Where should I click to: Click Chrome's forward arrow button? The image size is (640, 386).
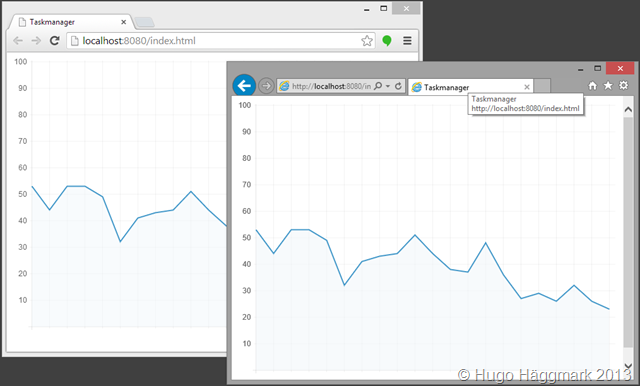click(x=36, y=40)
